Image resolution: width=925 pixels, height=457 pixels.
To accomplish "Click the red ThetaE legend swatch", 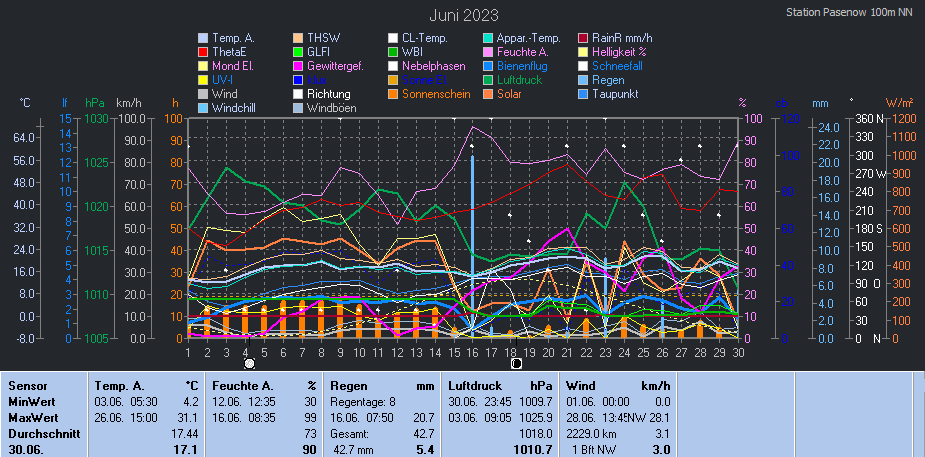I will tap(203, 52).
